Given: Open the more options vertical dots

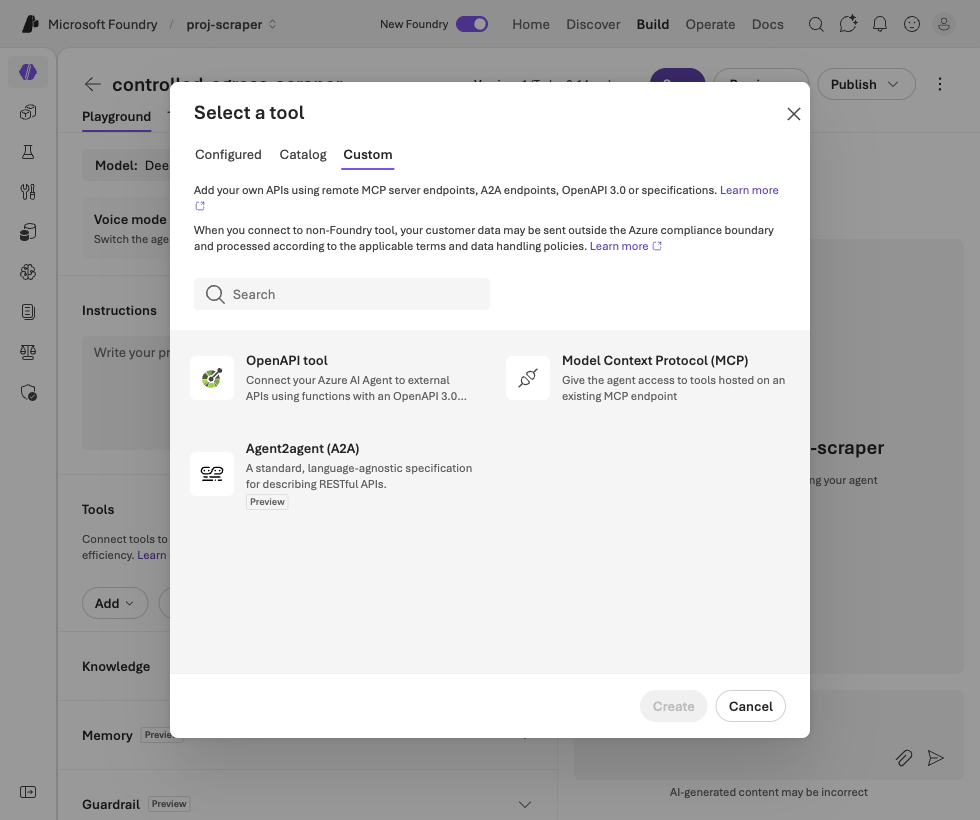Looking at the screenshot, I should (x=939, y=84).
